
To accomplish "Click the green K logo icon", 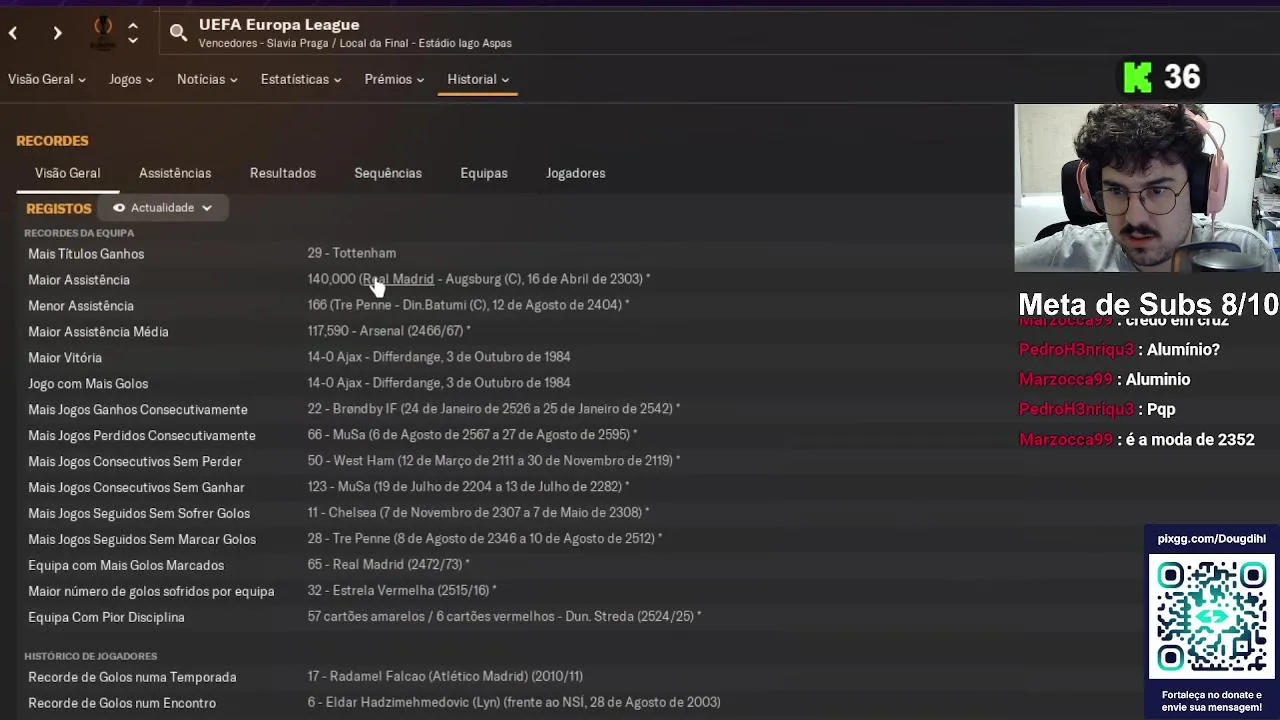I will [1138, 77].
